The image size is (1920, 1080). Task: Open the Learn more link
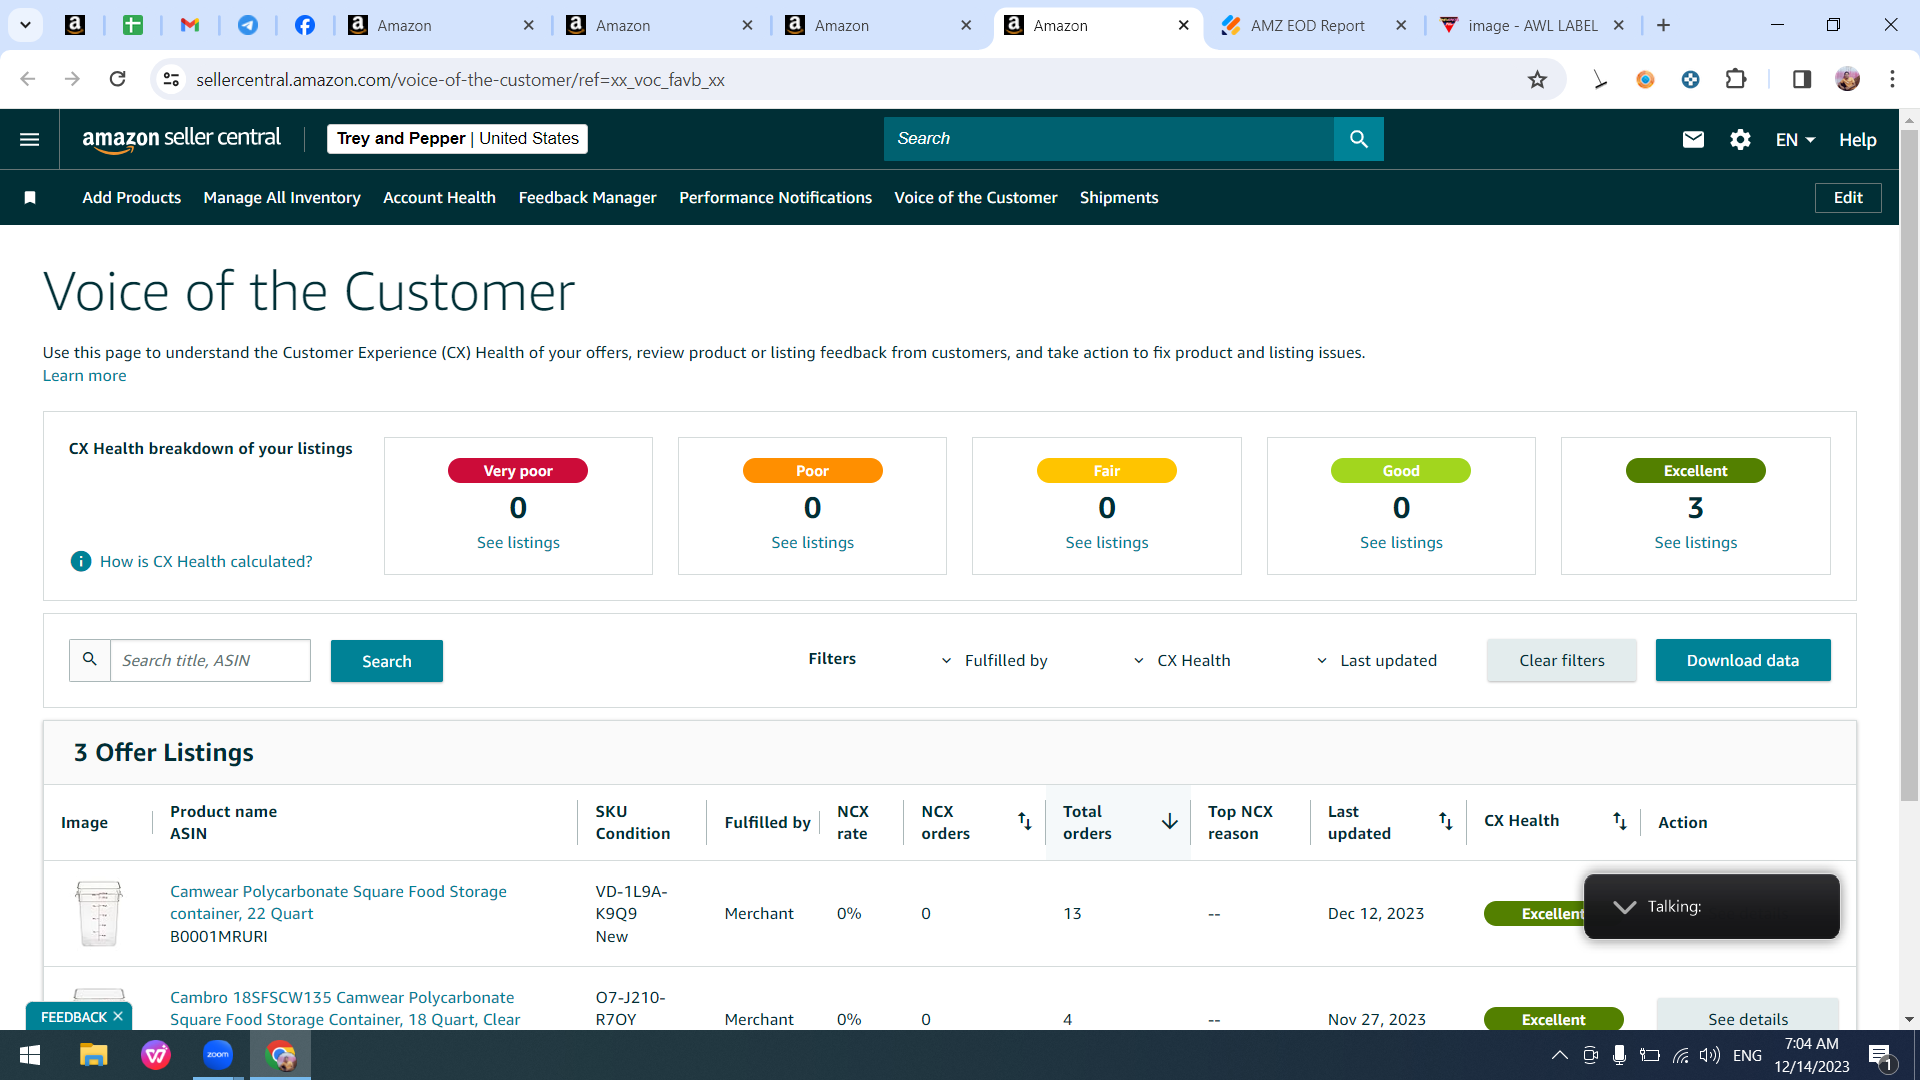(84, 376)
